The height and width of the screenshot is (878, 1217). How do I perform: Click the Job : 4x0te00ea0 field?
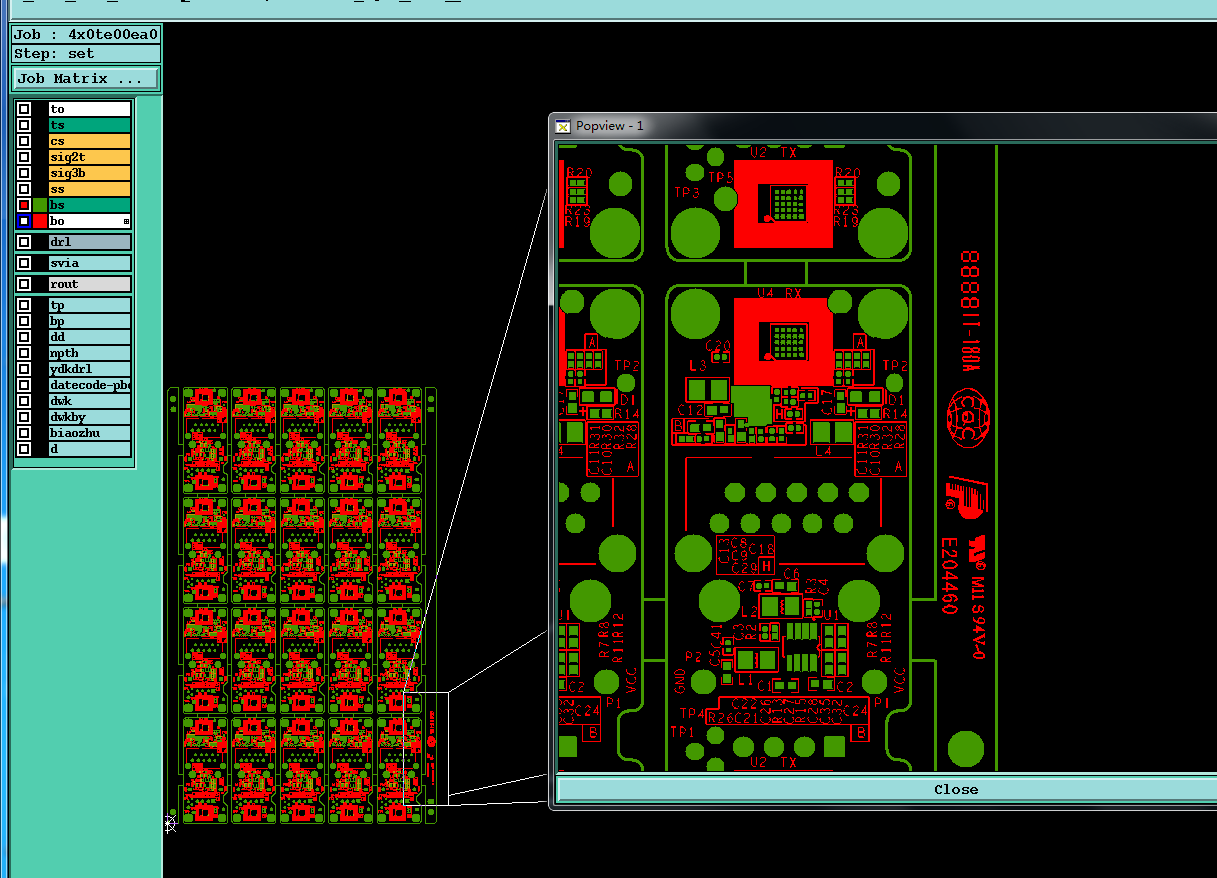point(85,34)
